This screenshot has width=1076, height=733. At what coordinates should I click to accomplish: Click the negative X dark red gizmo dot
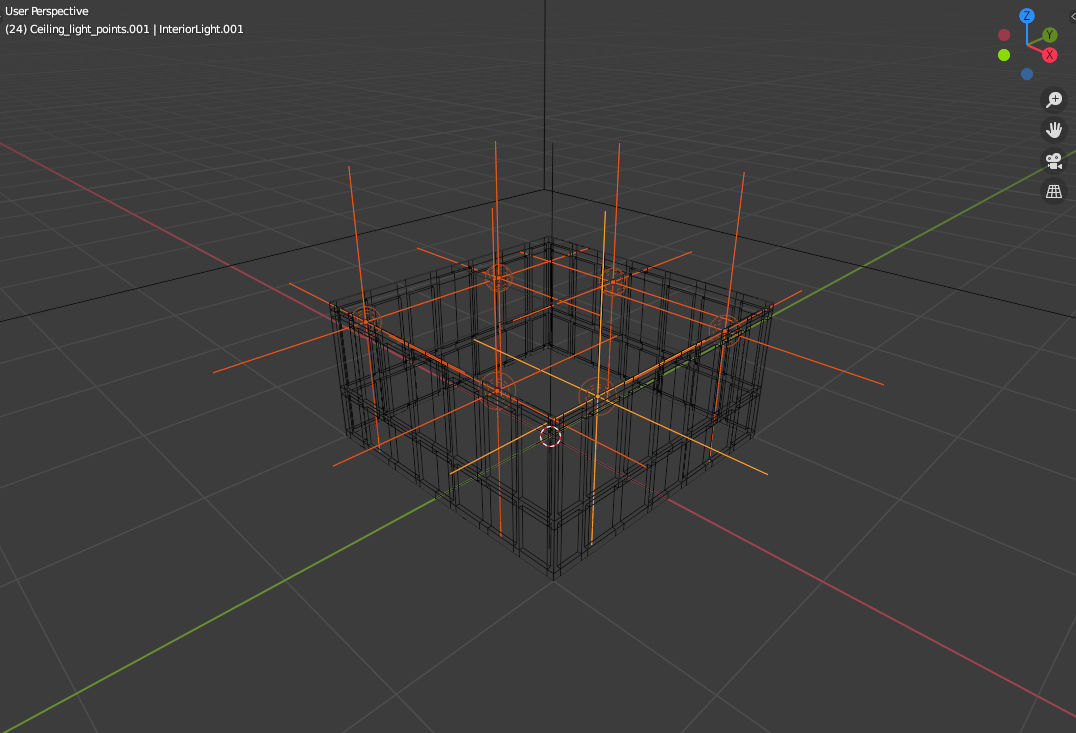coord(1004,35)
